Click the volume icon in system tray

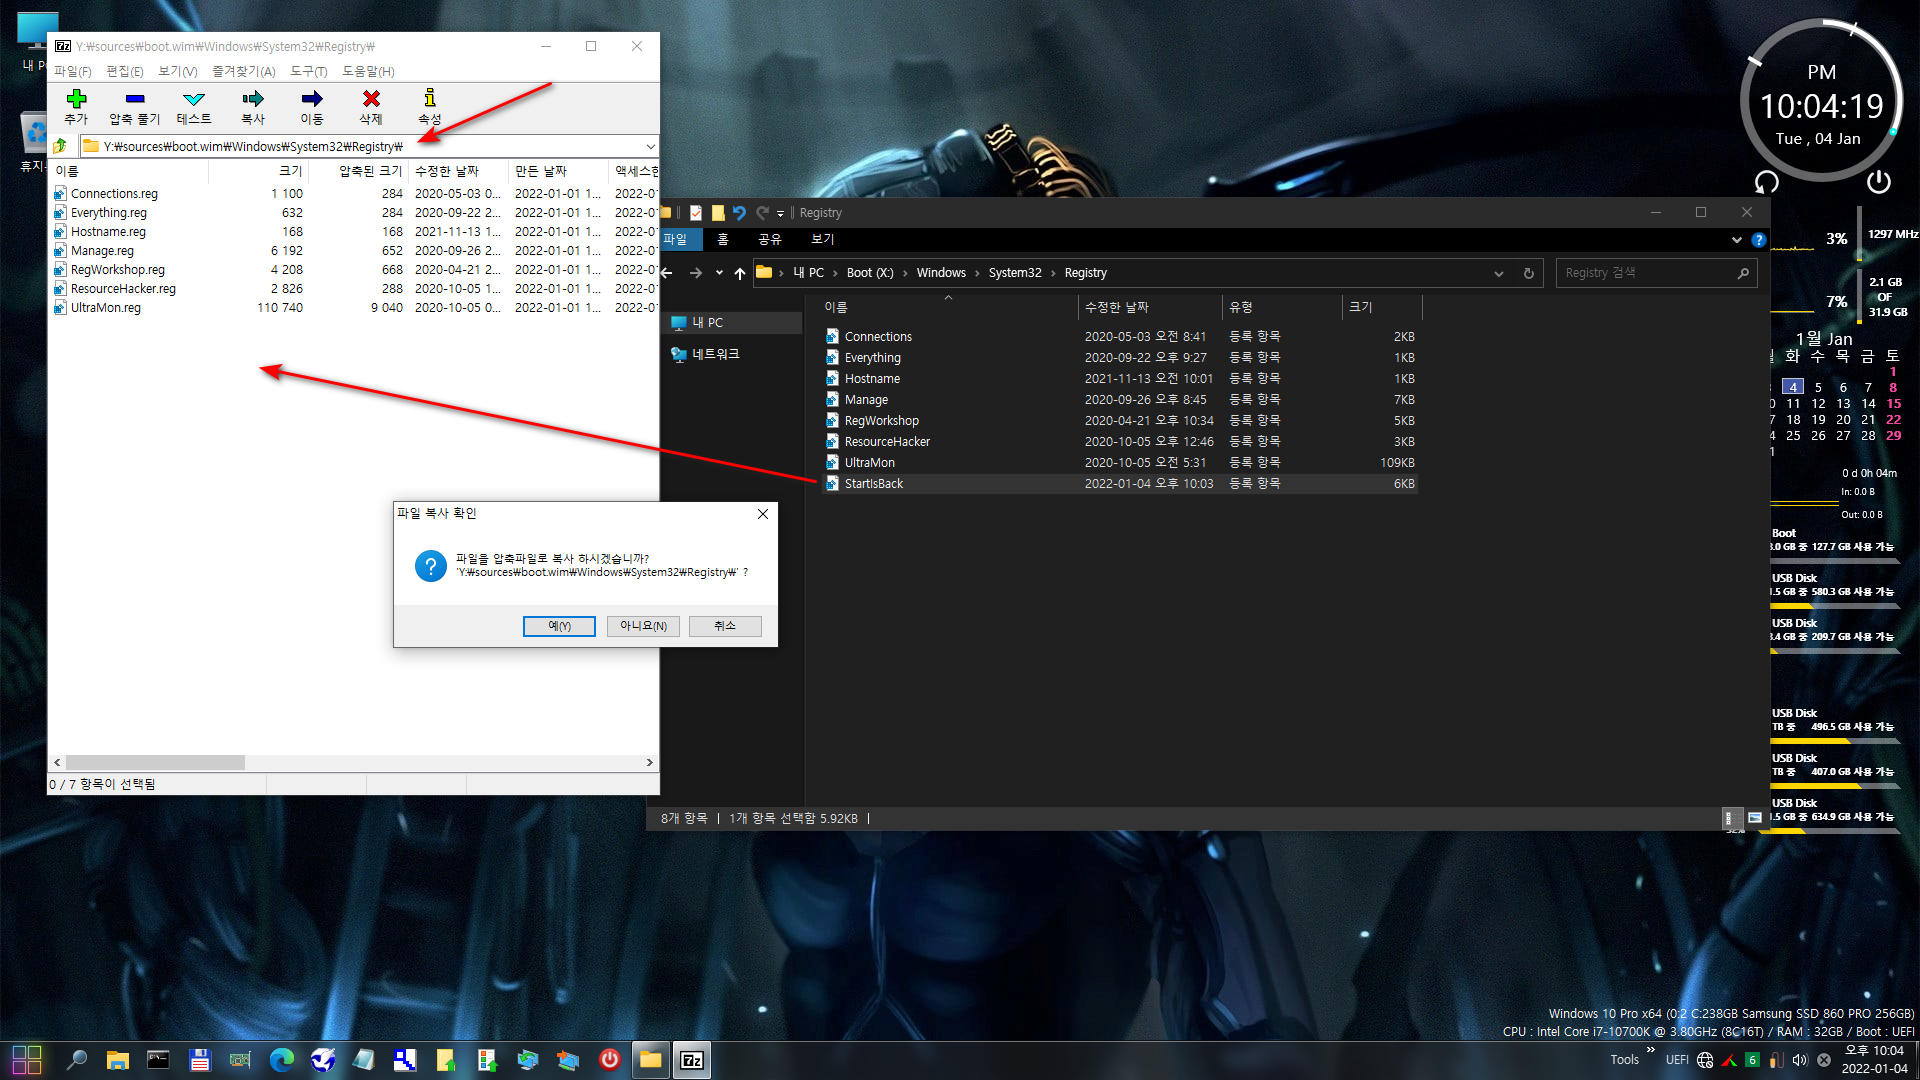[x=1800, y=1060]
